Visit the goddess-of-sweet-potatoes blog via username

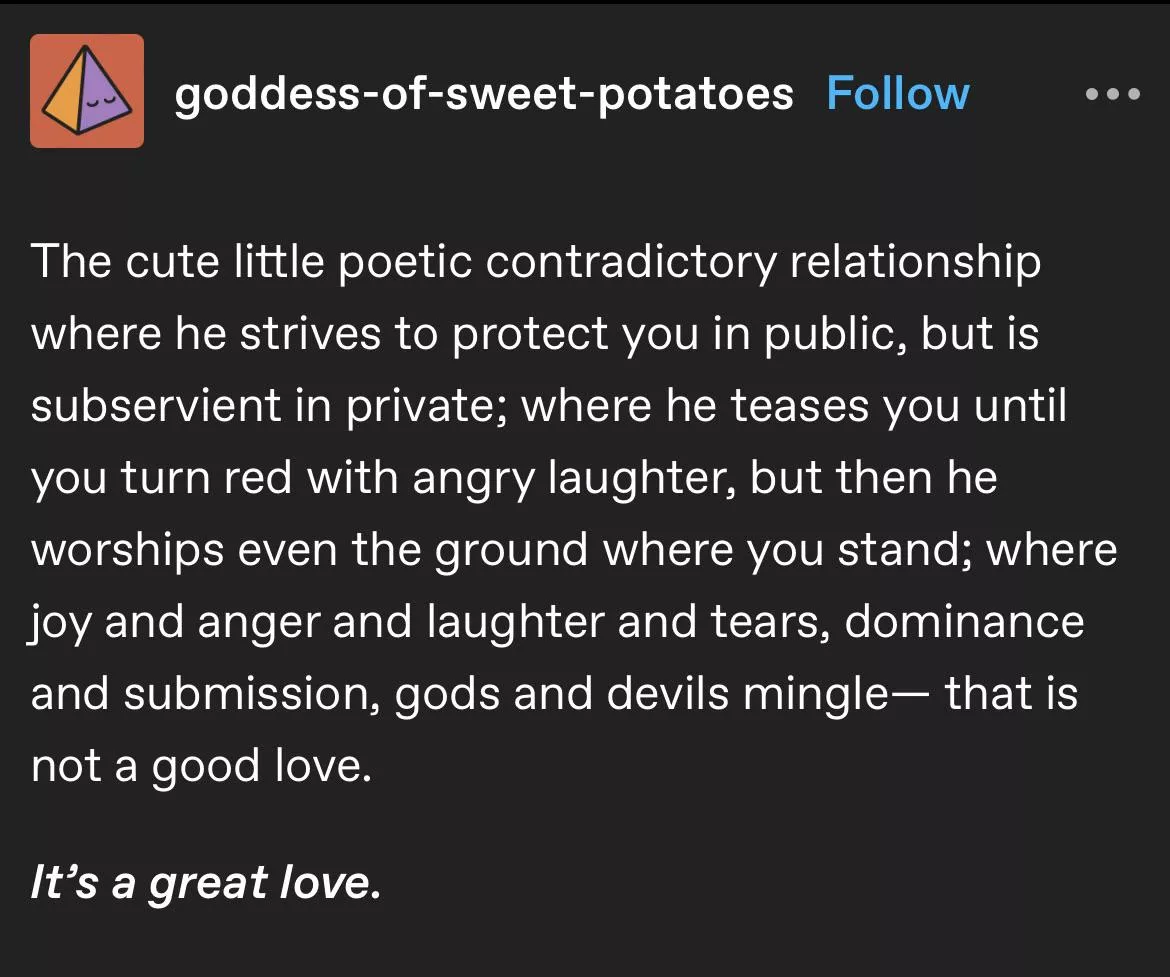point(484,95)
